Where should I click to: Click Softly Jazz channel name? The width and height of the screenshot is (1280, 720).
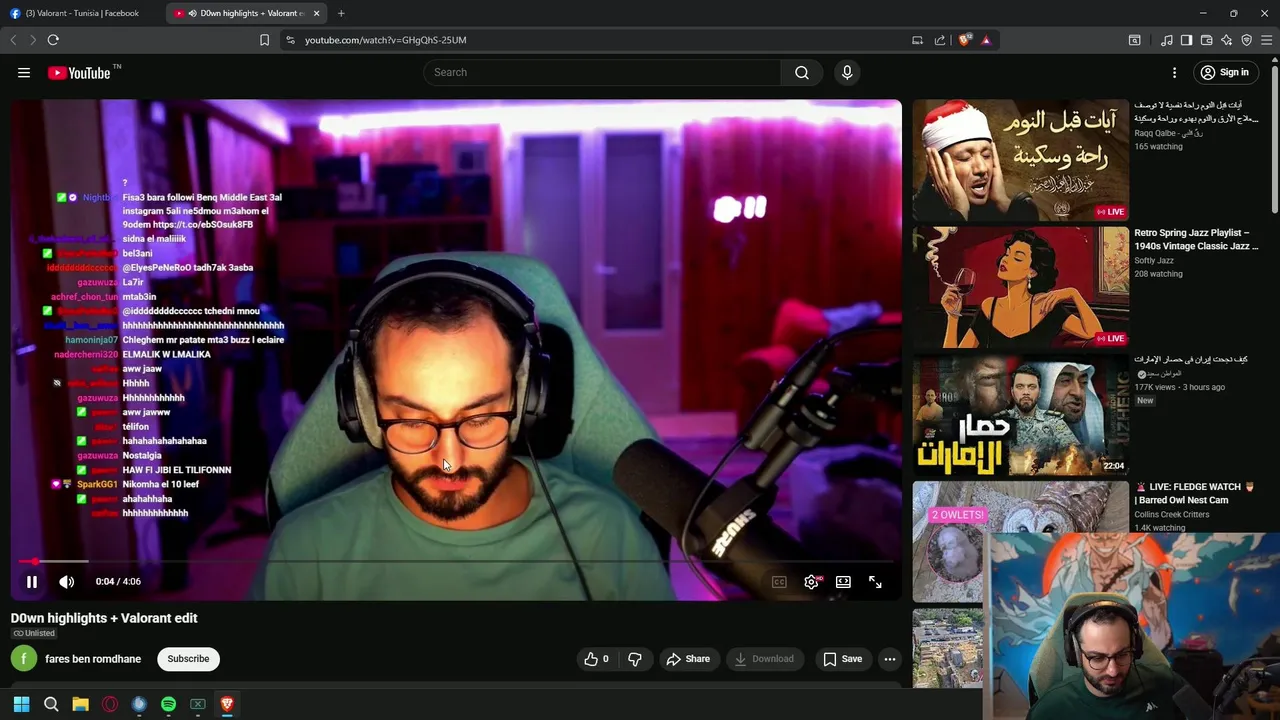pos(1154,261)
